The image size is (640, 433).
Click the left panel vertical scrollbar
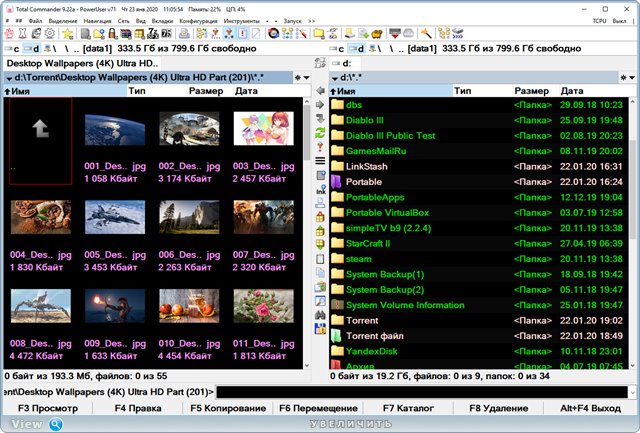[x=307, y=233]
